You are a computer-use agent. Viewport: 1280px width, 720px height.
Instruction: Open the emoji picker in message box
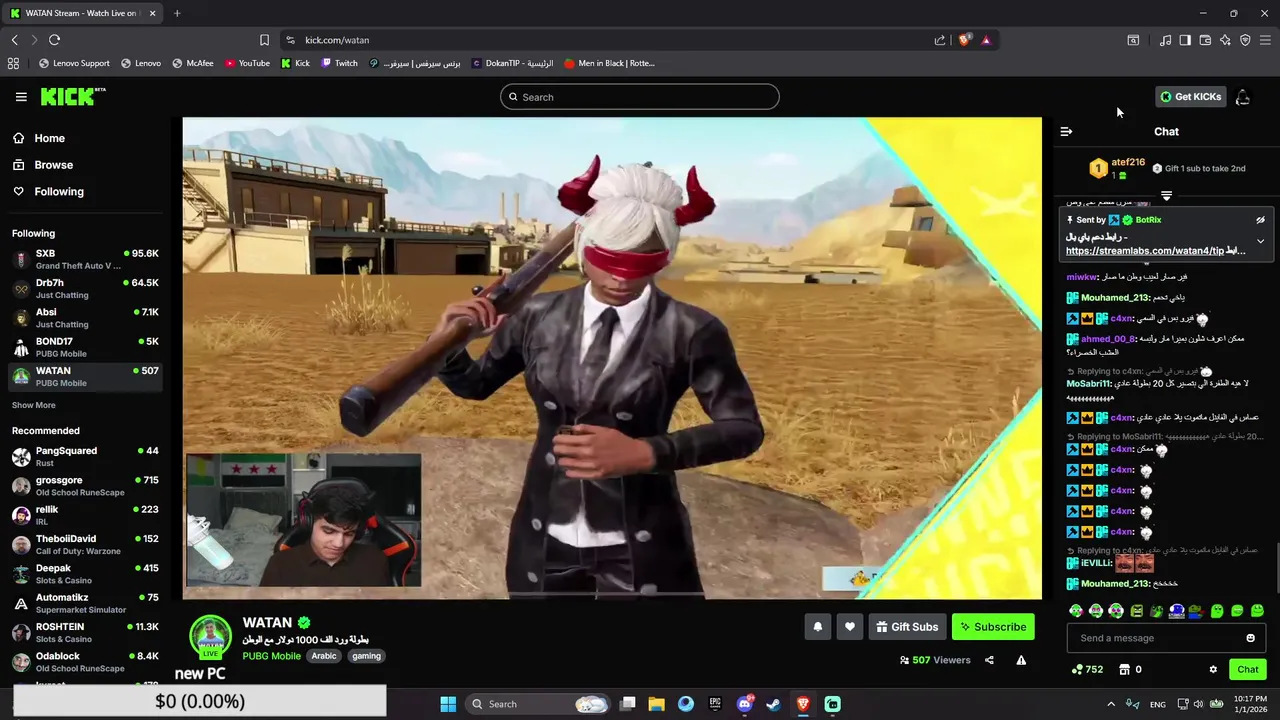(x=1250, y=638)
